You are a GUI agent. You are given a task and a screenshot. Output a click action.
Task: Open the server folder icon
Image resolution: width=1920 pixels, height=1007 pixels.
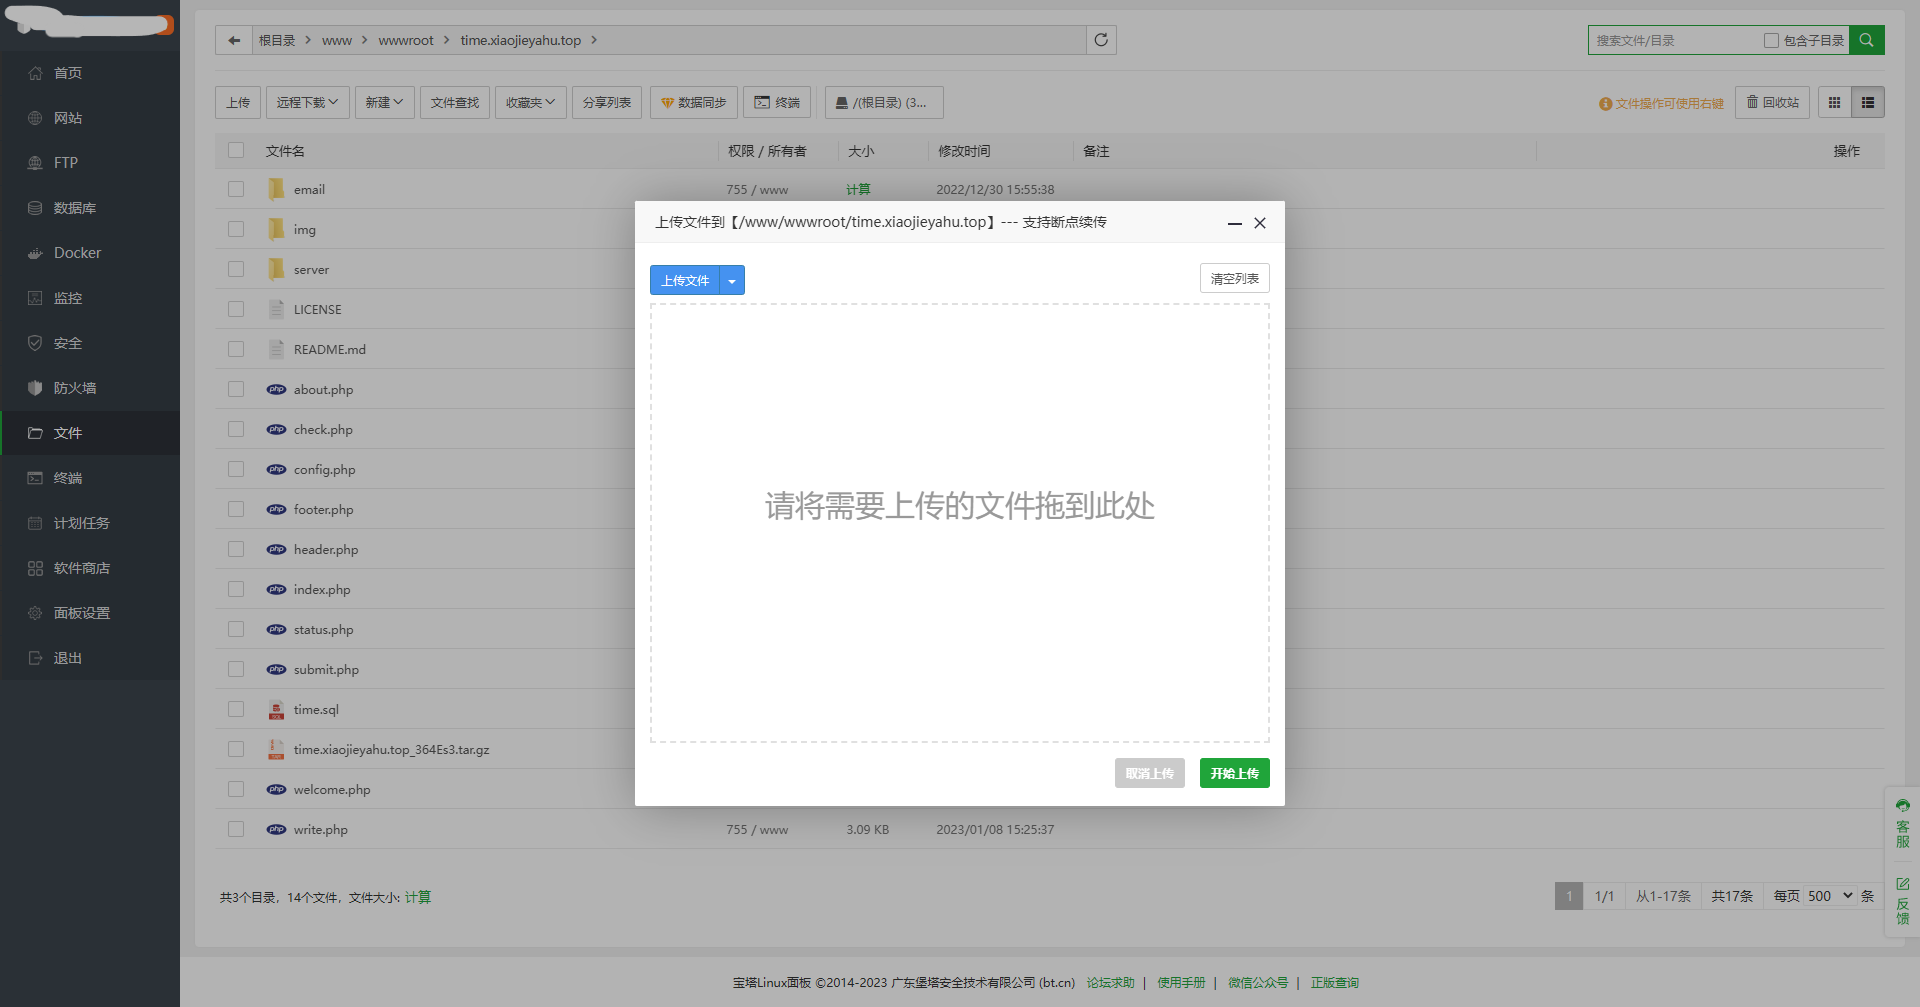pos(276,269)
